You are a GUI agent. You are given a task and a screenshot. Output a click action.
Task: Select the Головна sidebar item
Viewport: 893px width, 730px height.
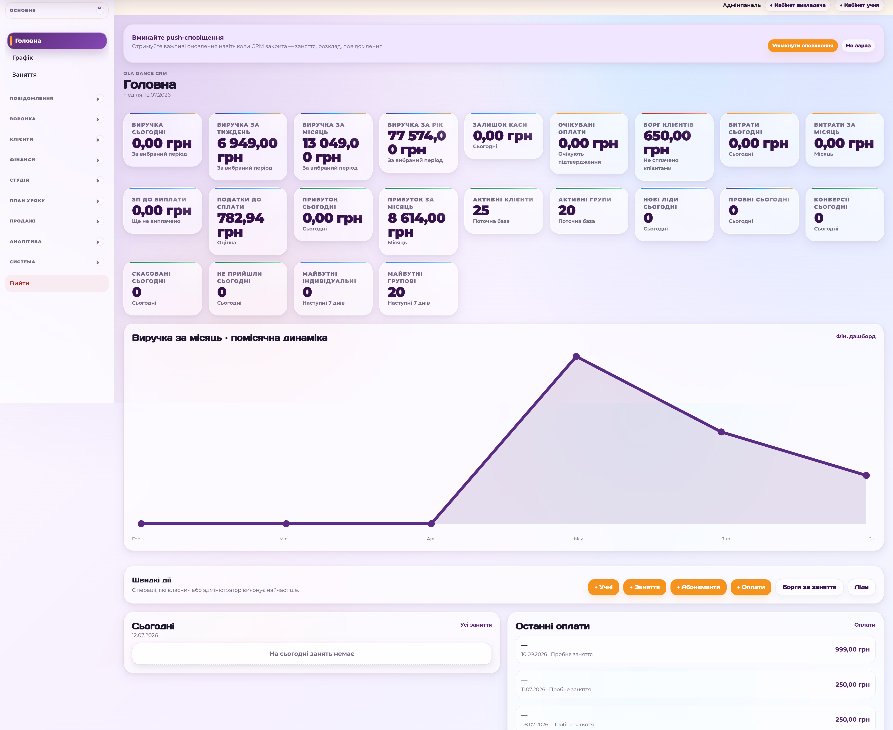[57, 41]
